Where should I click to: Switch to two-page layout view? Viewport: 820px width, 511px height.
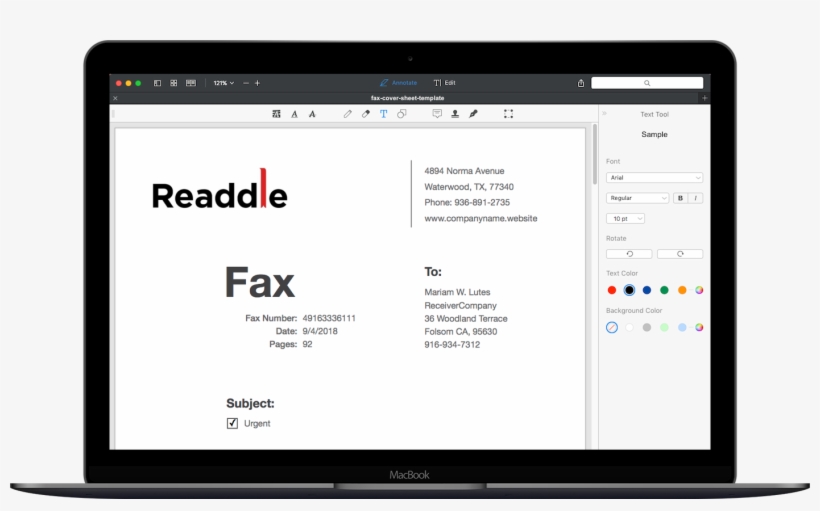(x=191, y=83)
